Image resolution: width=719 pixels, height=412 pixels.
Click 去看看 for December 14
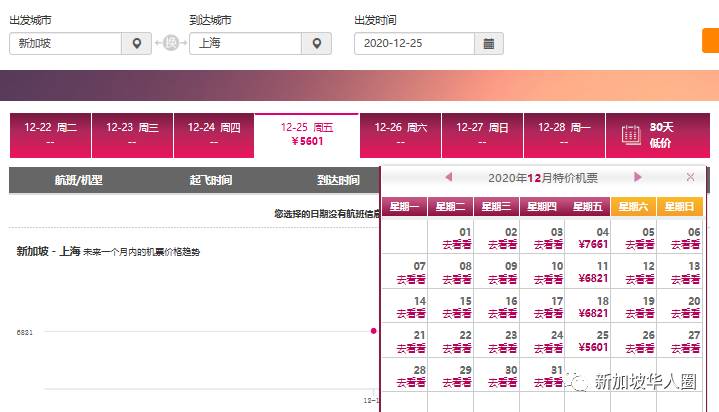coord(411,314)
